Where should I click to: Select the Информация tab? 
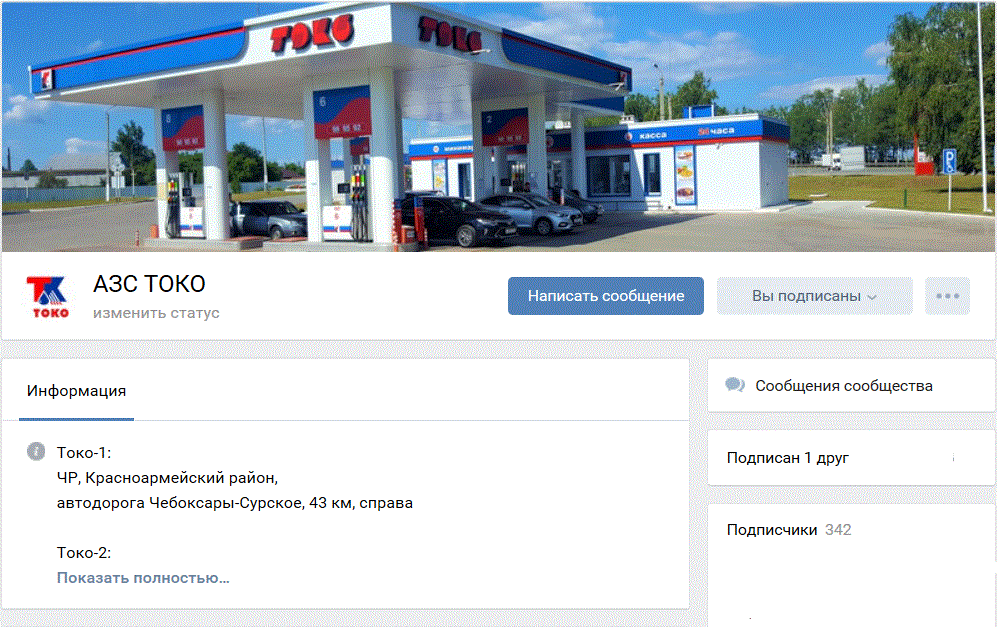pos(76,390)
